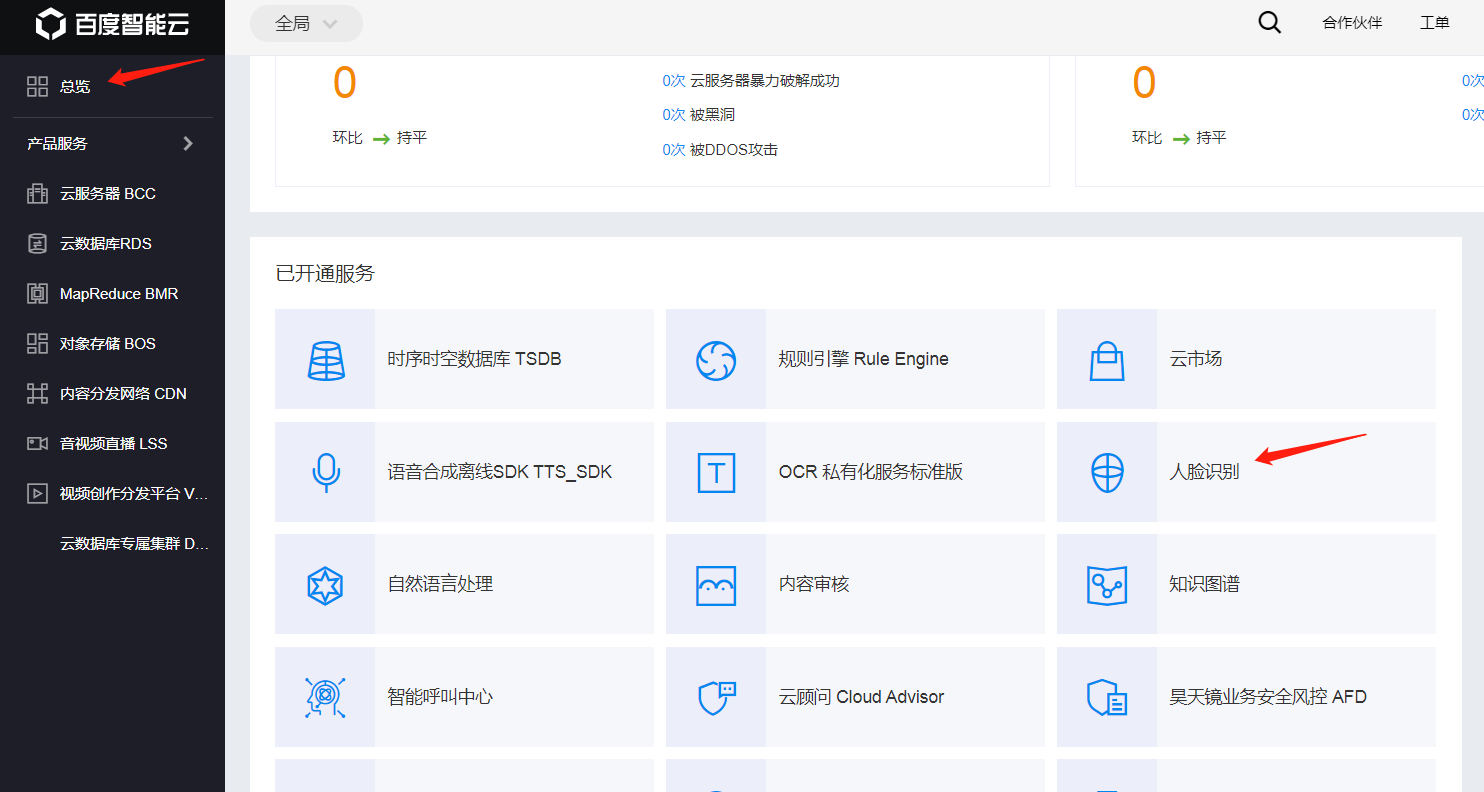Image resolution: width=1484 pixels, height=792 pixels.
Task: Open the 全局 region dropdown
Action: tap(306, 23)
